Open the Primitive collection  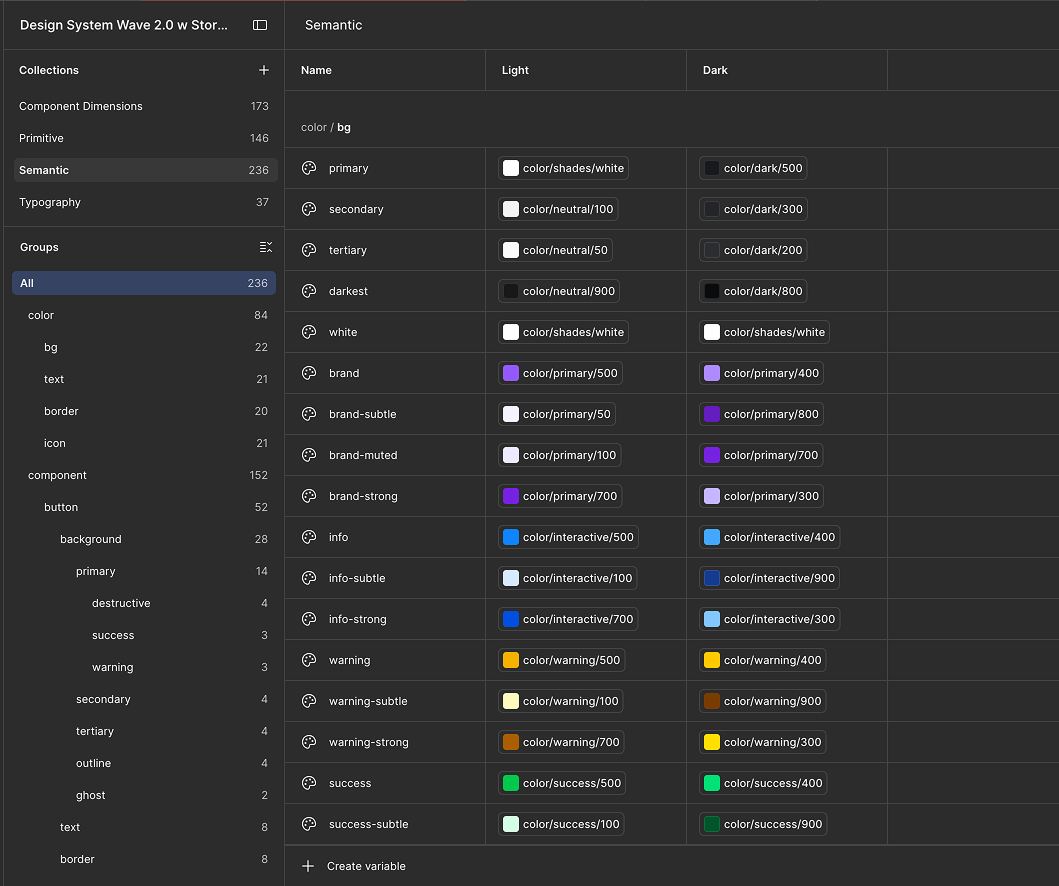coord(144,138)
